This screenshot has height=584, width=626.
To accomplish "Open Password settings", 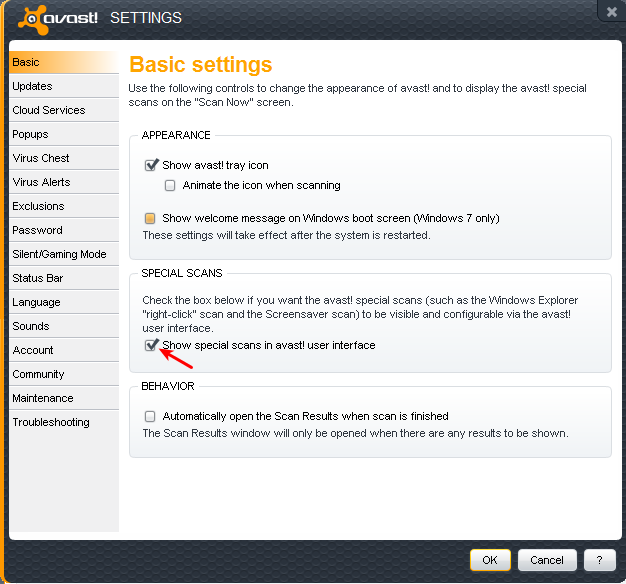I will tap(64, 230).
